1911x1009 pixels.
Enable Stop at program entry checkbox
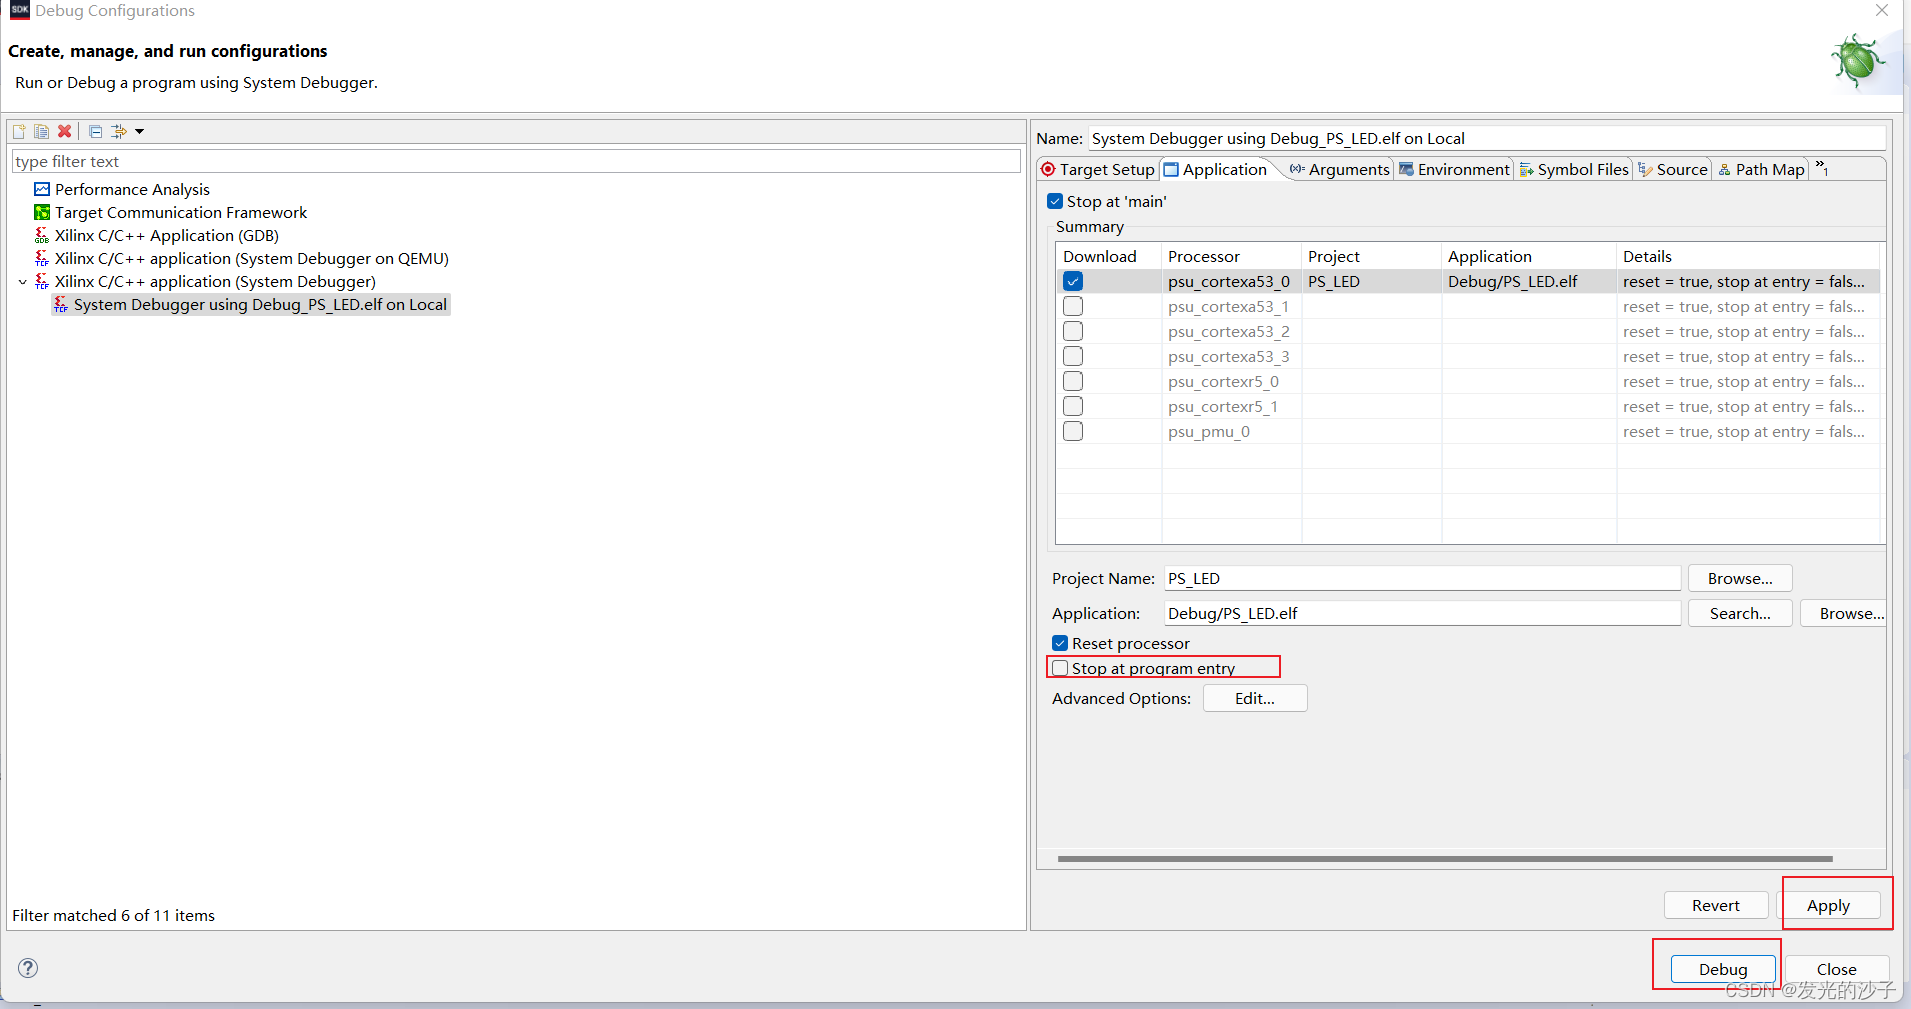coord(1060,668)
